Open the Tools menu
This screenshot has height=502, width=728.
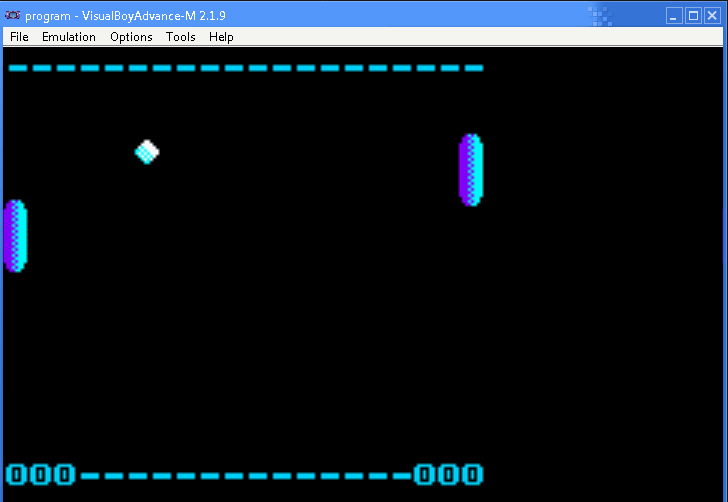[181, 37]
